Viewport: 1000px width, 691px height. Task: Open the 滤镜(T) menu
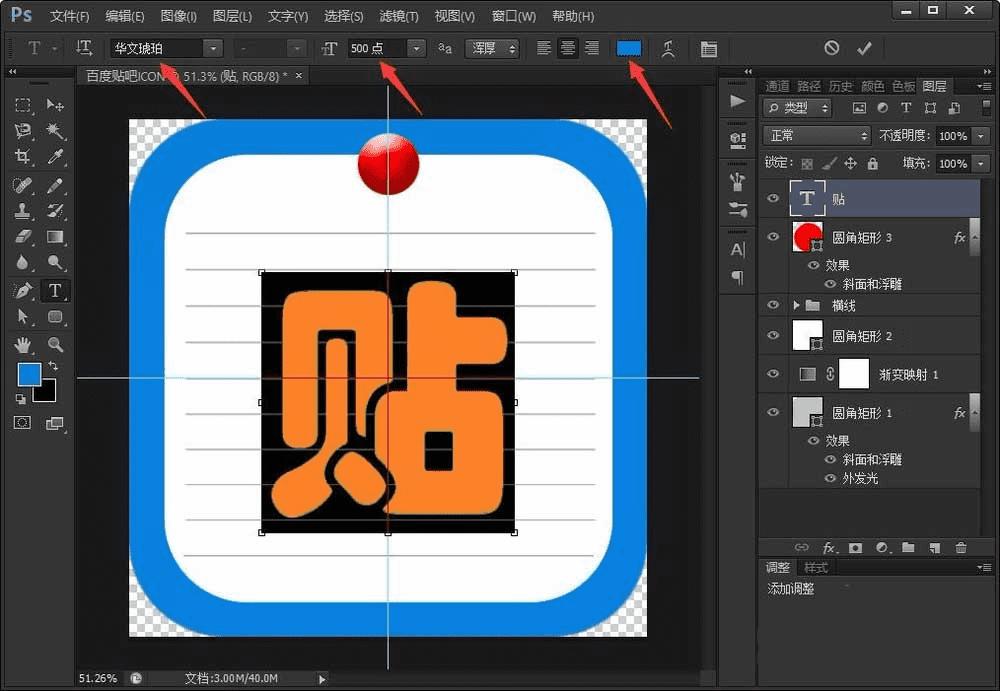(x=399, y=17)
